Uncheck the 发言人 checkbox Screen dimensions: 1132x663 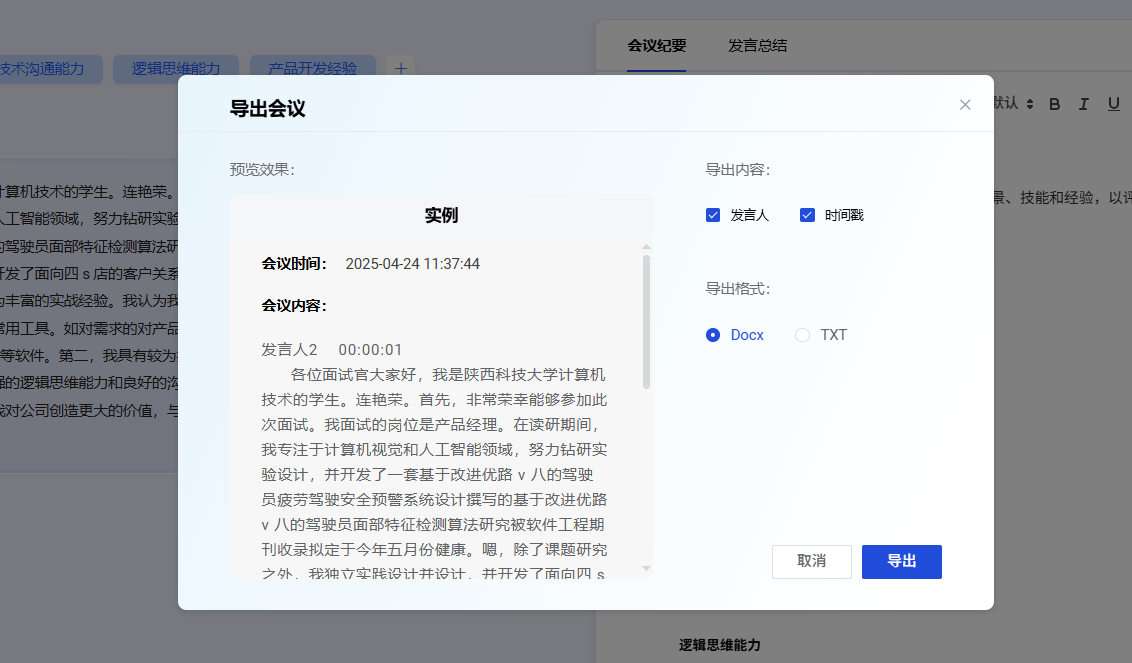click(713, 215)
